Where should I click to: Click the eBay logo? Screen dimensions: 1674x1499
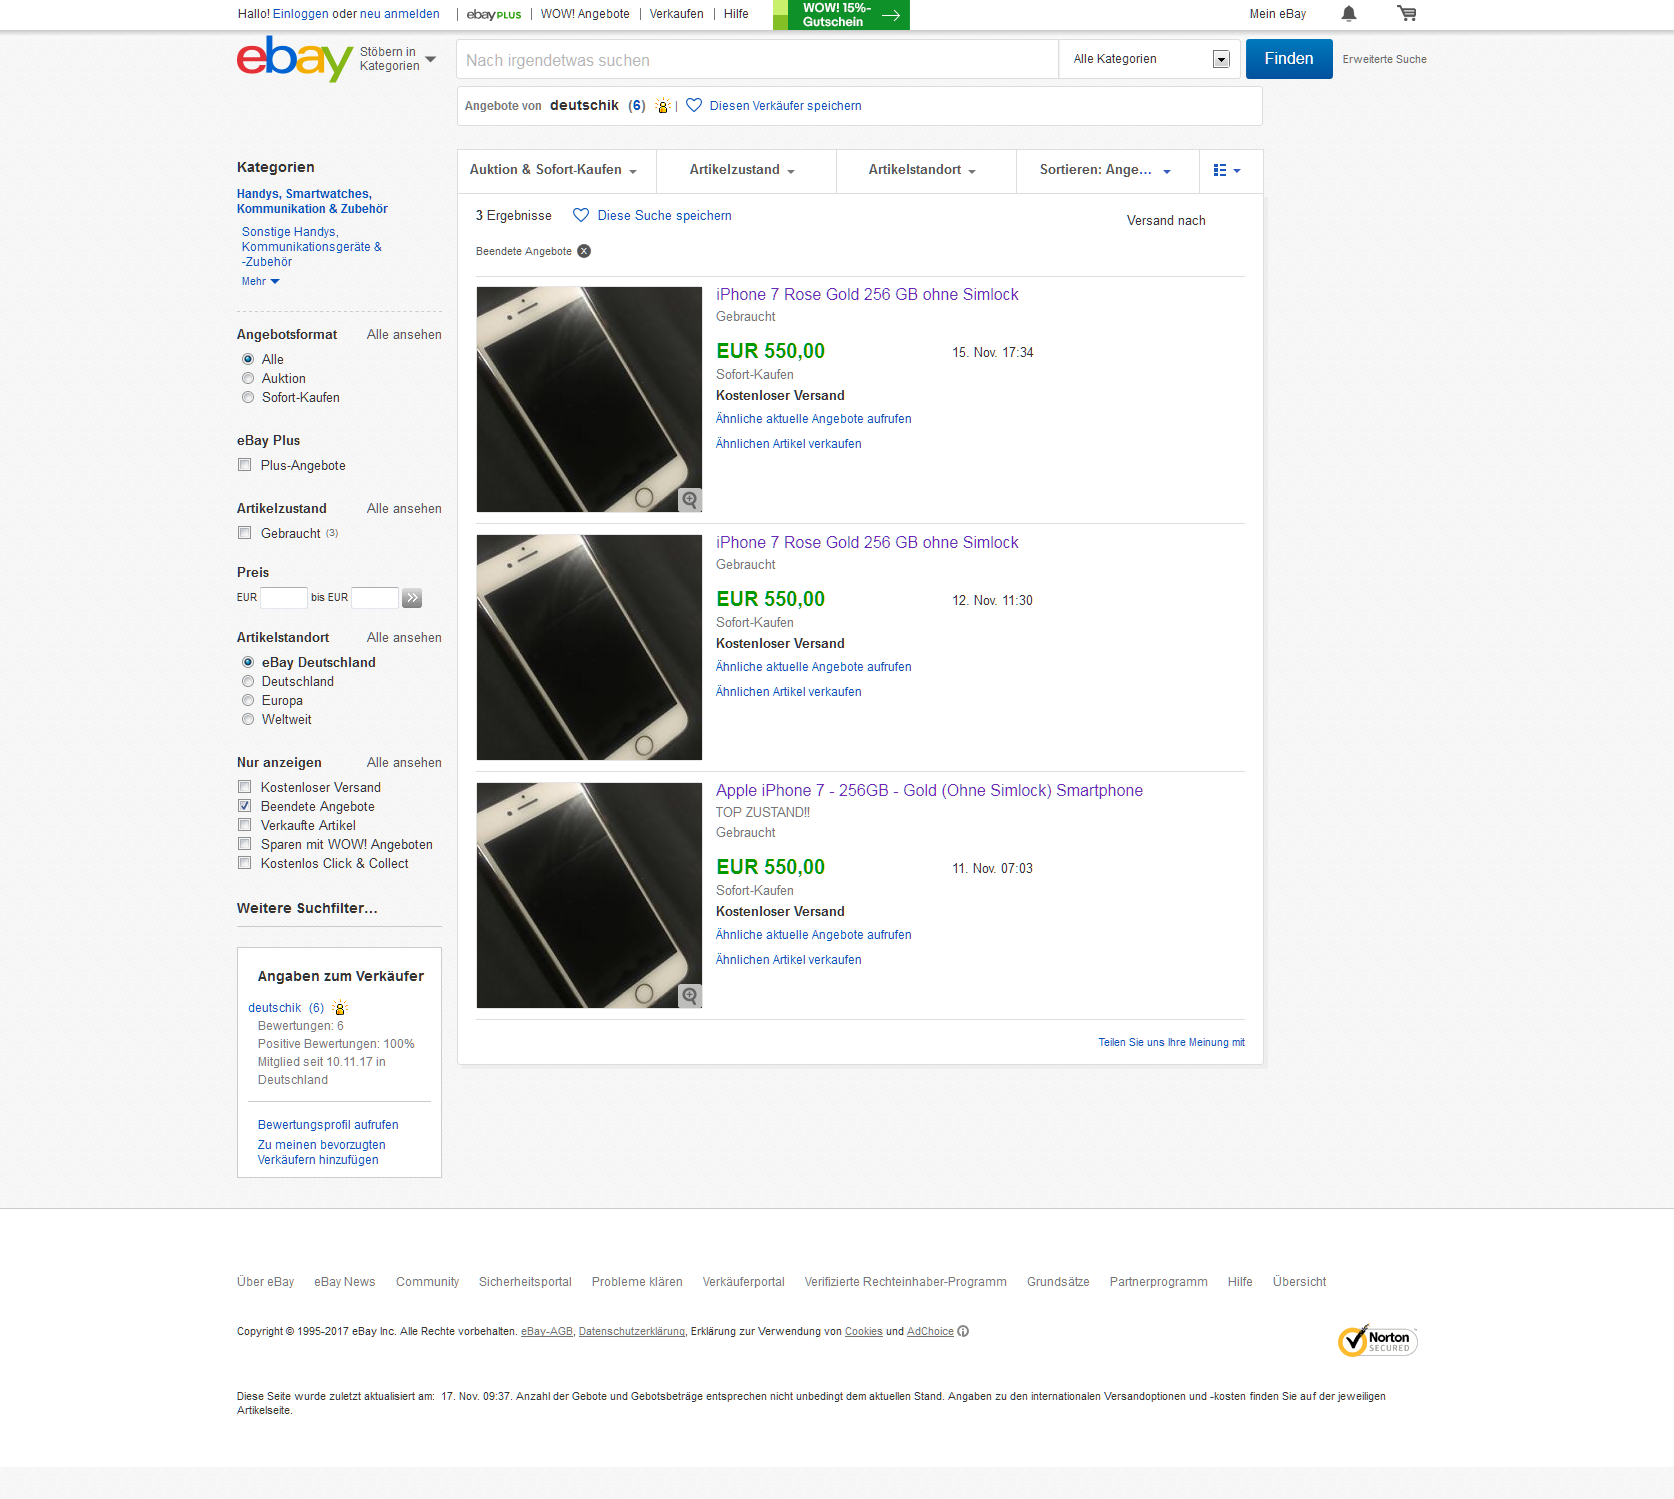point(293,59)
